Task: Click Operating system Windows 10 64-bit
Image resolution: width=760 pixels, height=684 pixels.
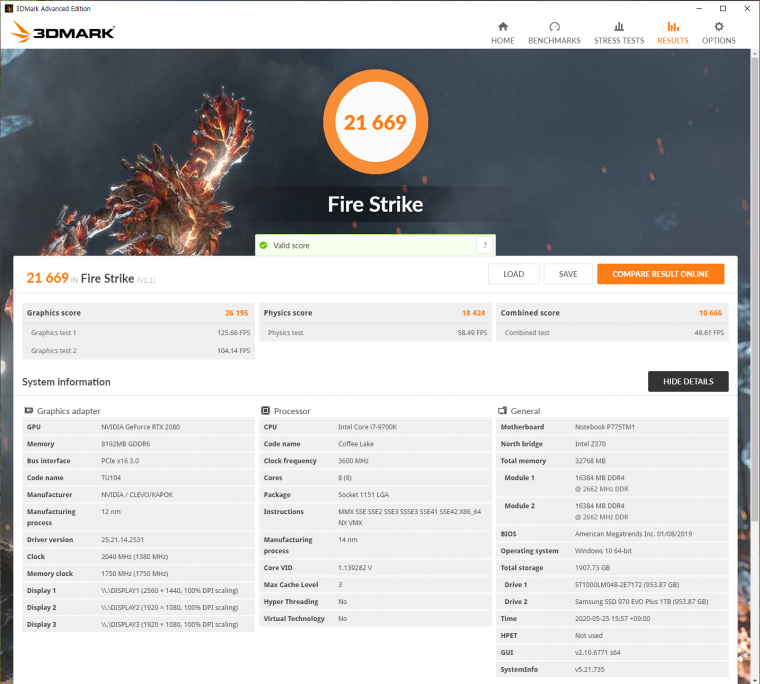Action: coord(603,551)
